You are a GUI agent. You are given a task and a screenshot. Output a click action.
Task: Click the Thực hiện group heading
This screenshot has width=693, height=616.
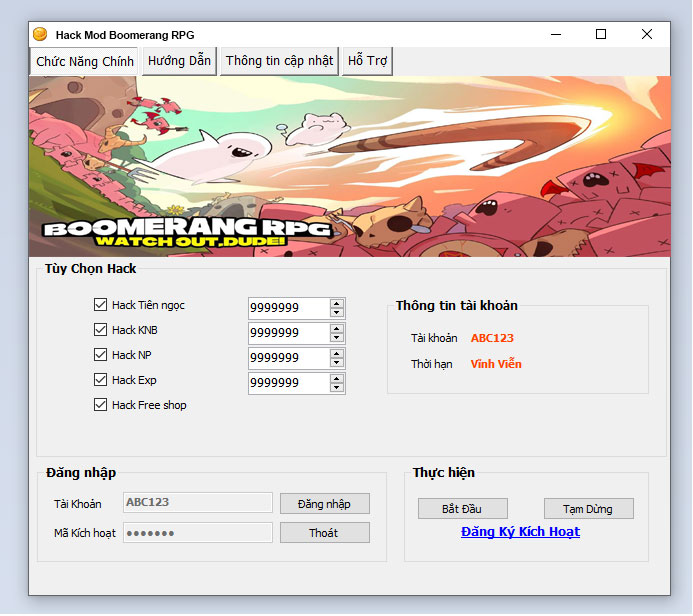[444, 472]
